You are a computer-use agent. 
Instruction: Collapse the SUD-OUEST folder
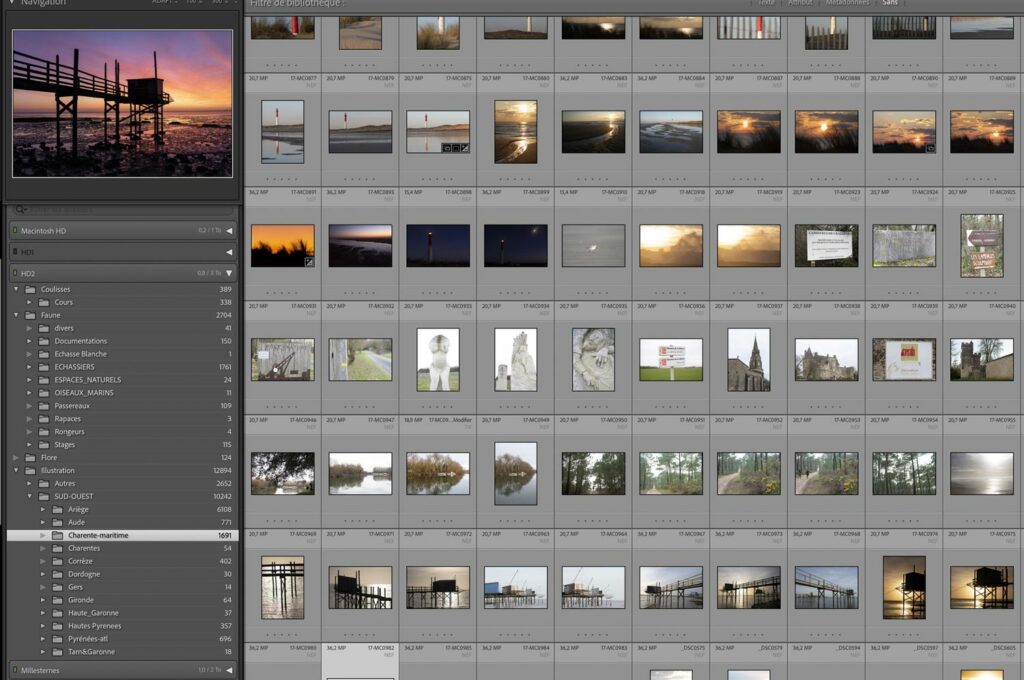click(x=29, y=496)
